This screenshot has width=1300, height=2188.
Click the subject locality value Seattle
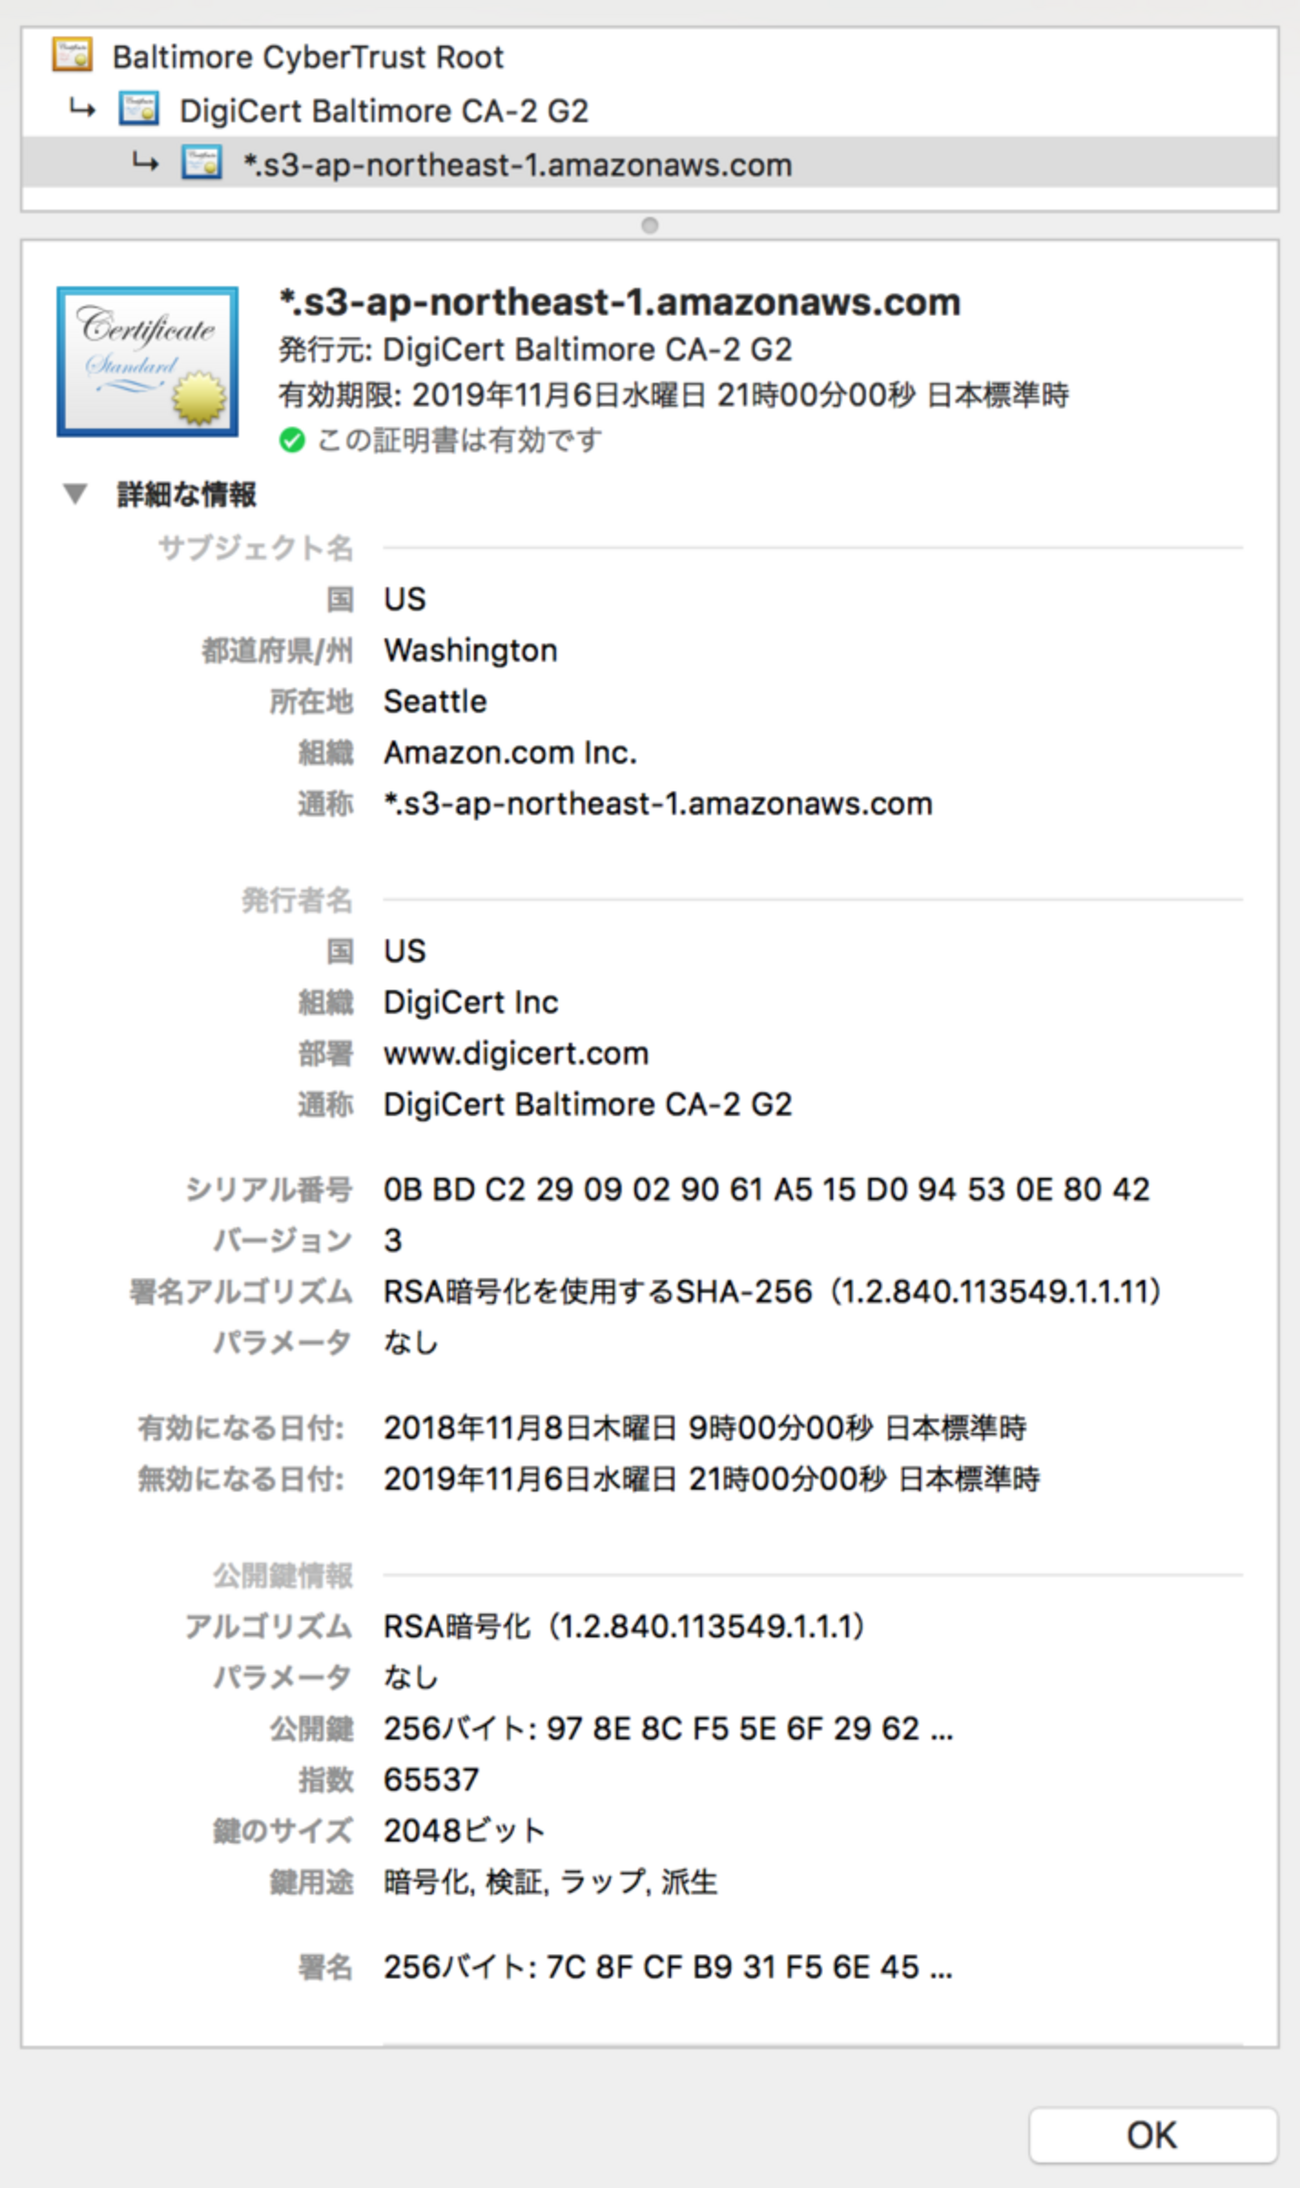(x=436, y=701)
